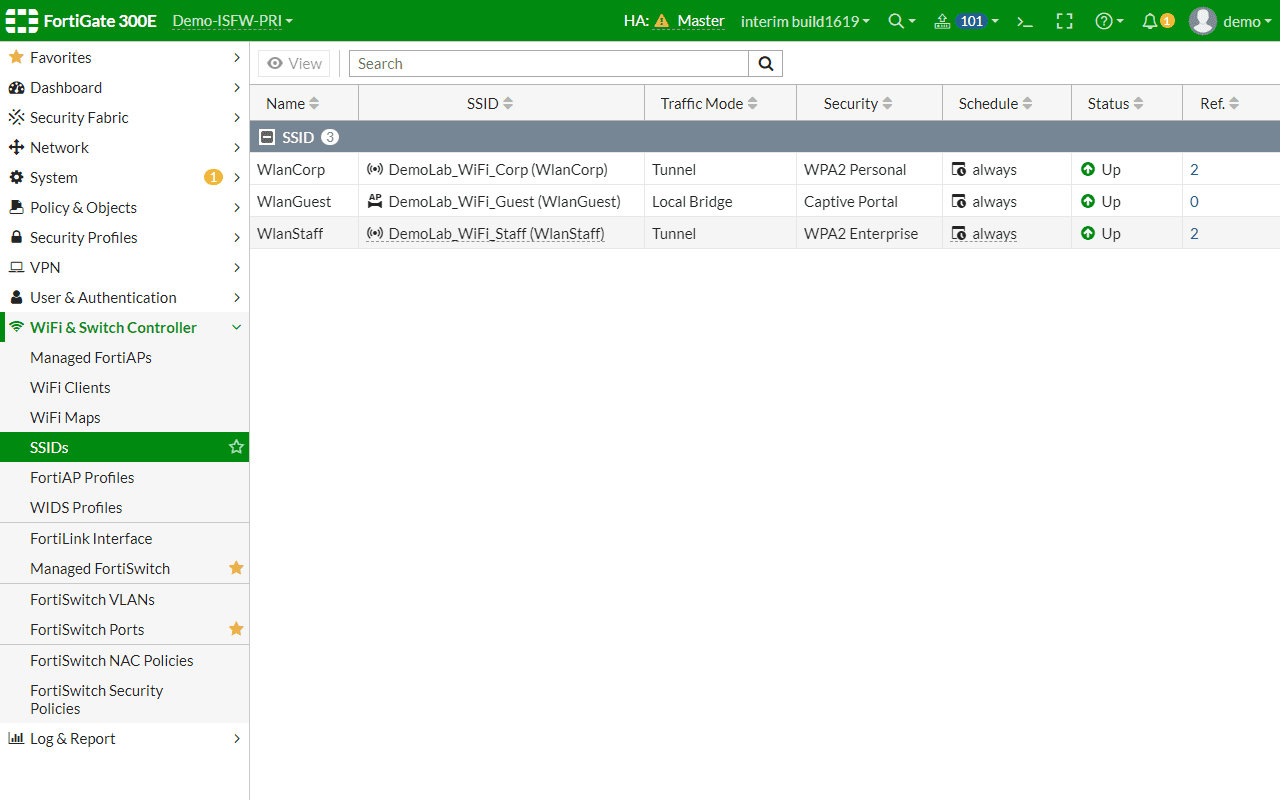The image size is (1280, 800).
Task: Sort by Security column arrows
Action: pyautogui.click(x=887, y=104)
